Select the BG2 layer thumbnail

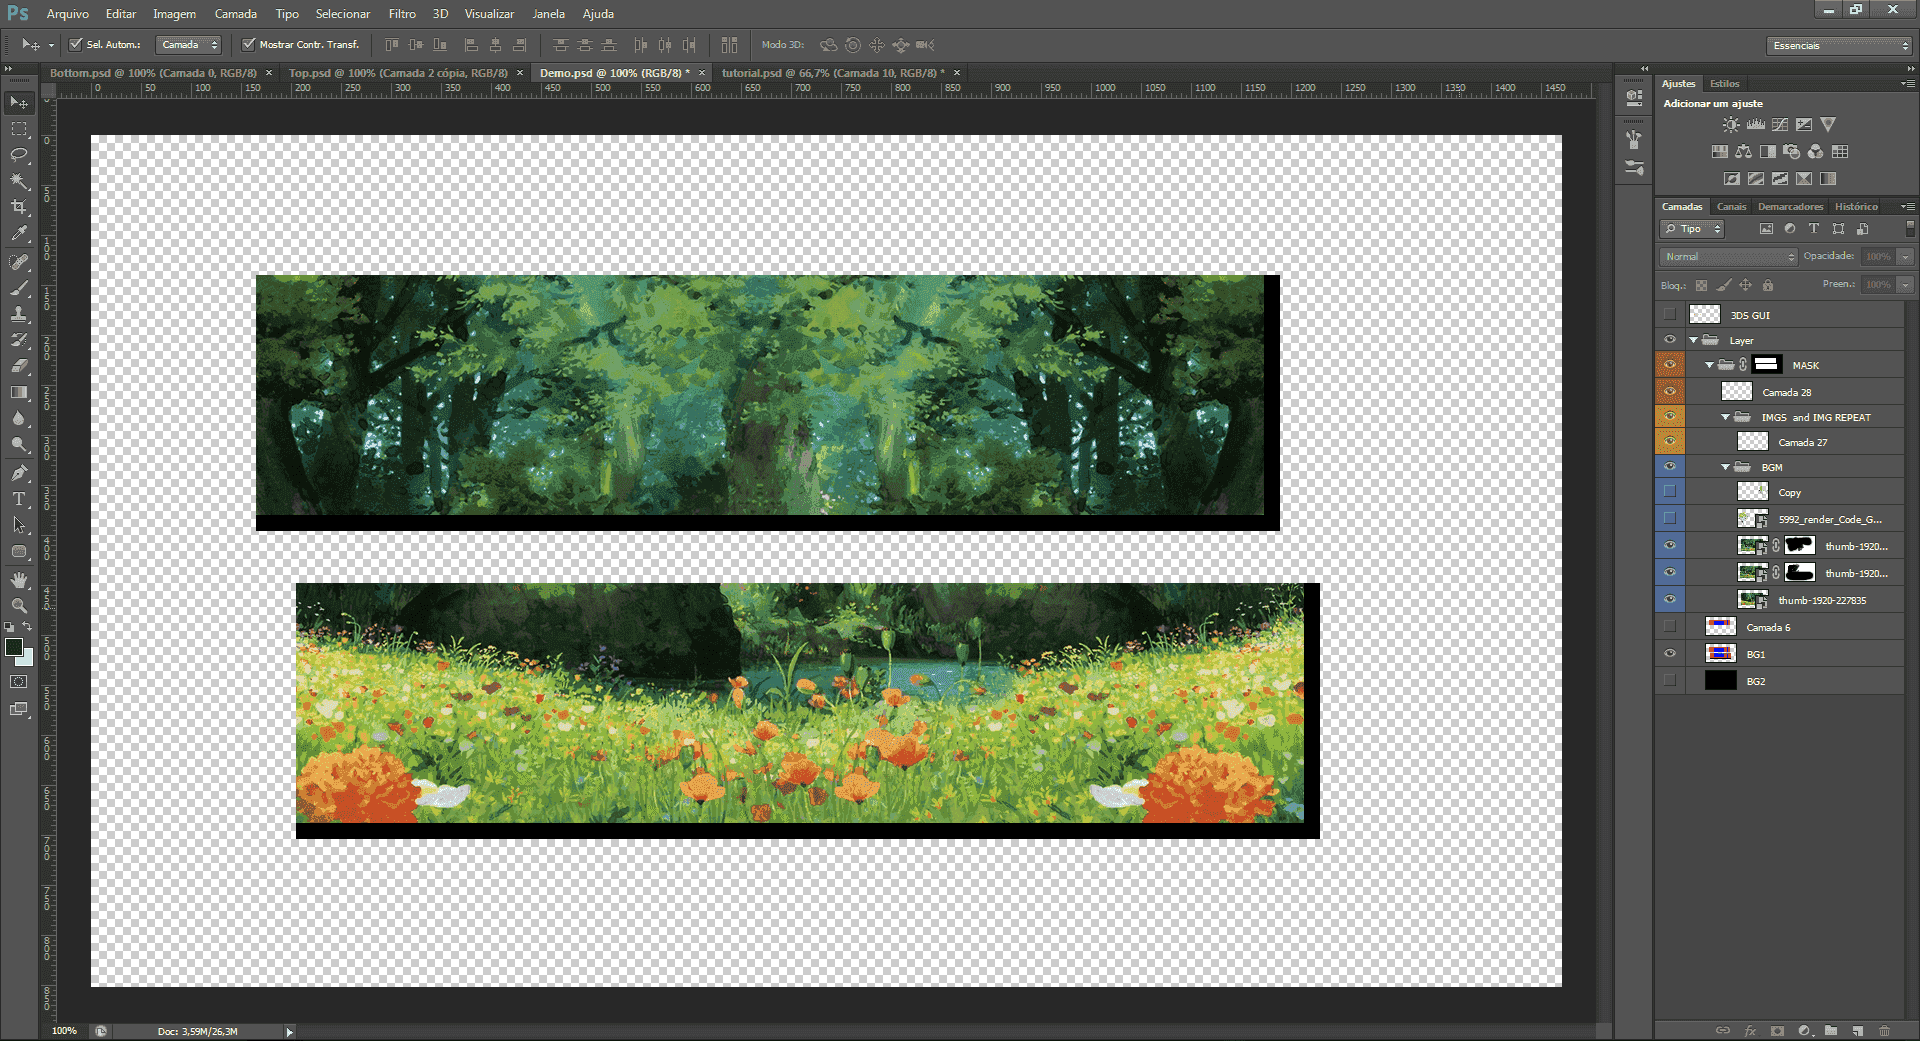[1721, 681]
